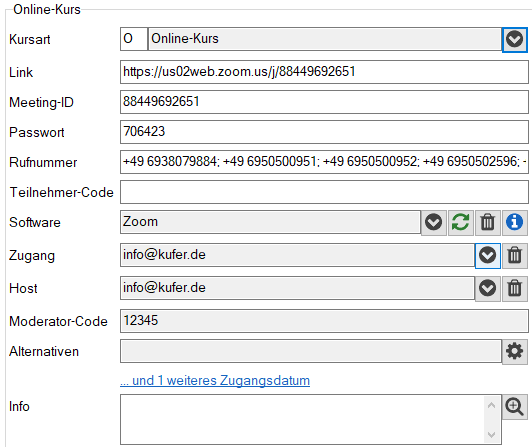This screenshot has width=532, height=447.
Task: Click the Host field showing info@kufer.de
Action: (297, 288)
